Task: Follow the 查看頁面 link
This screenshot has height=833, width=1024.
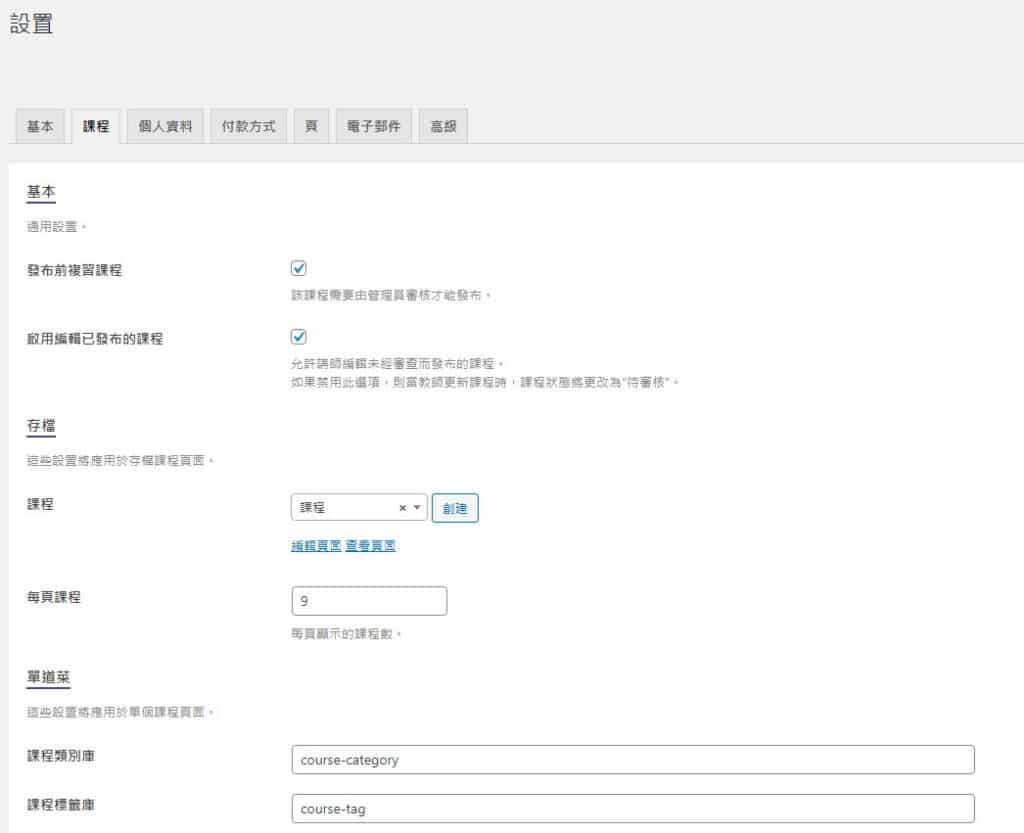Action: coord(370,546)
